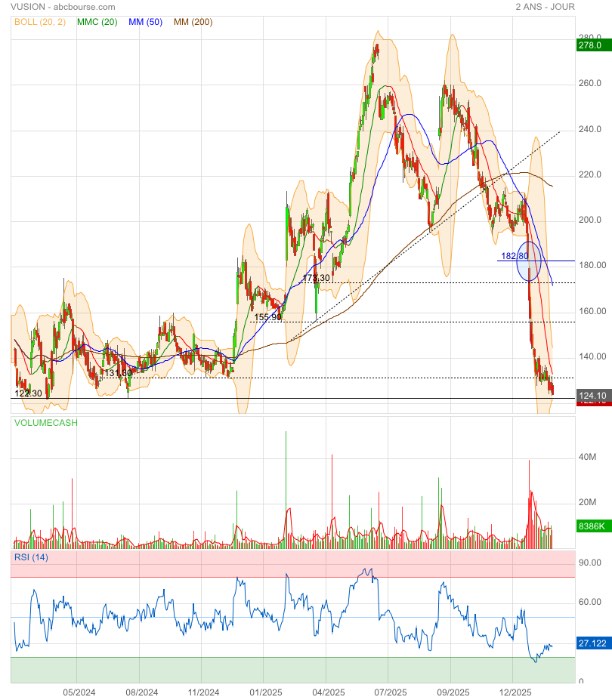
Task: Click the 01/2025 date axis label
Action: coord(266,692)
